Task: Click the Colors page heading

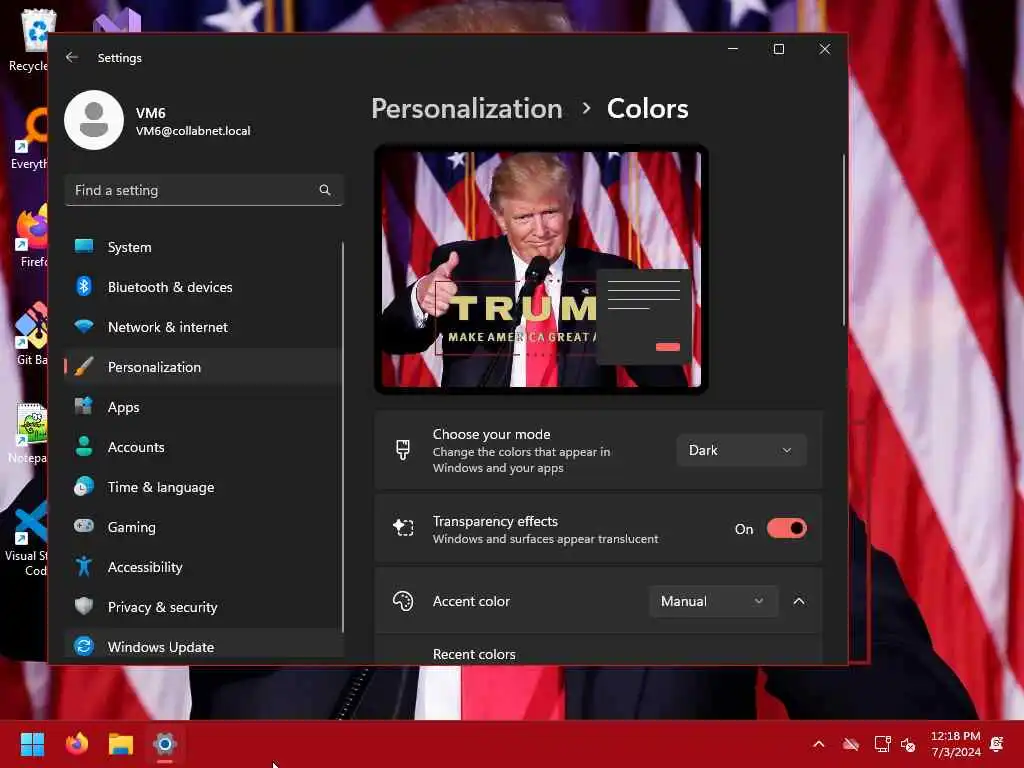Action: click(x=647, y=108)
